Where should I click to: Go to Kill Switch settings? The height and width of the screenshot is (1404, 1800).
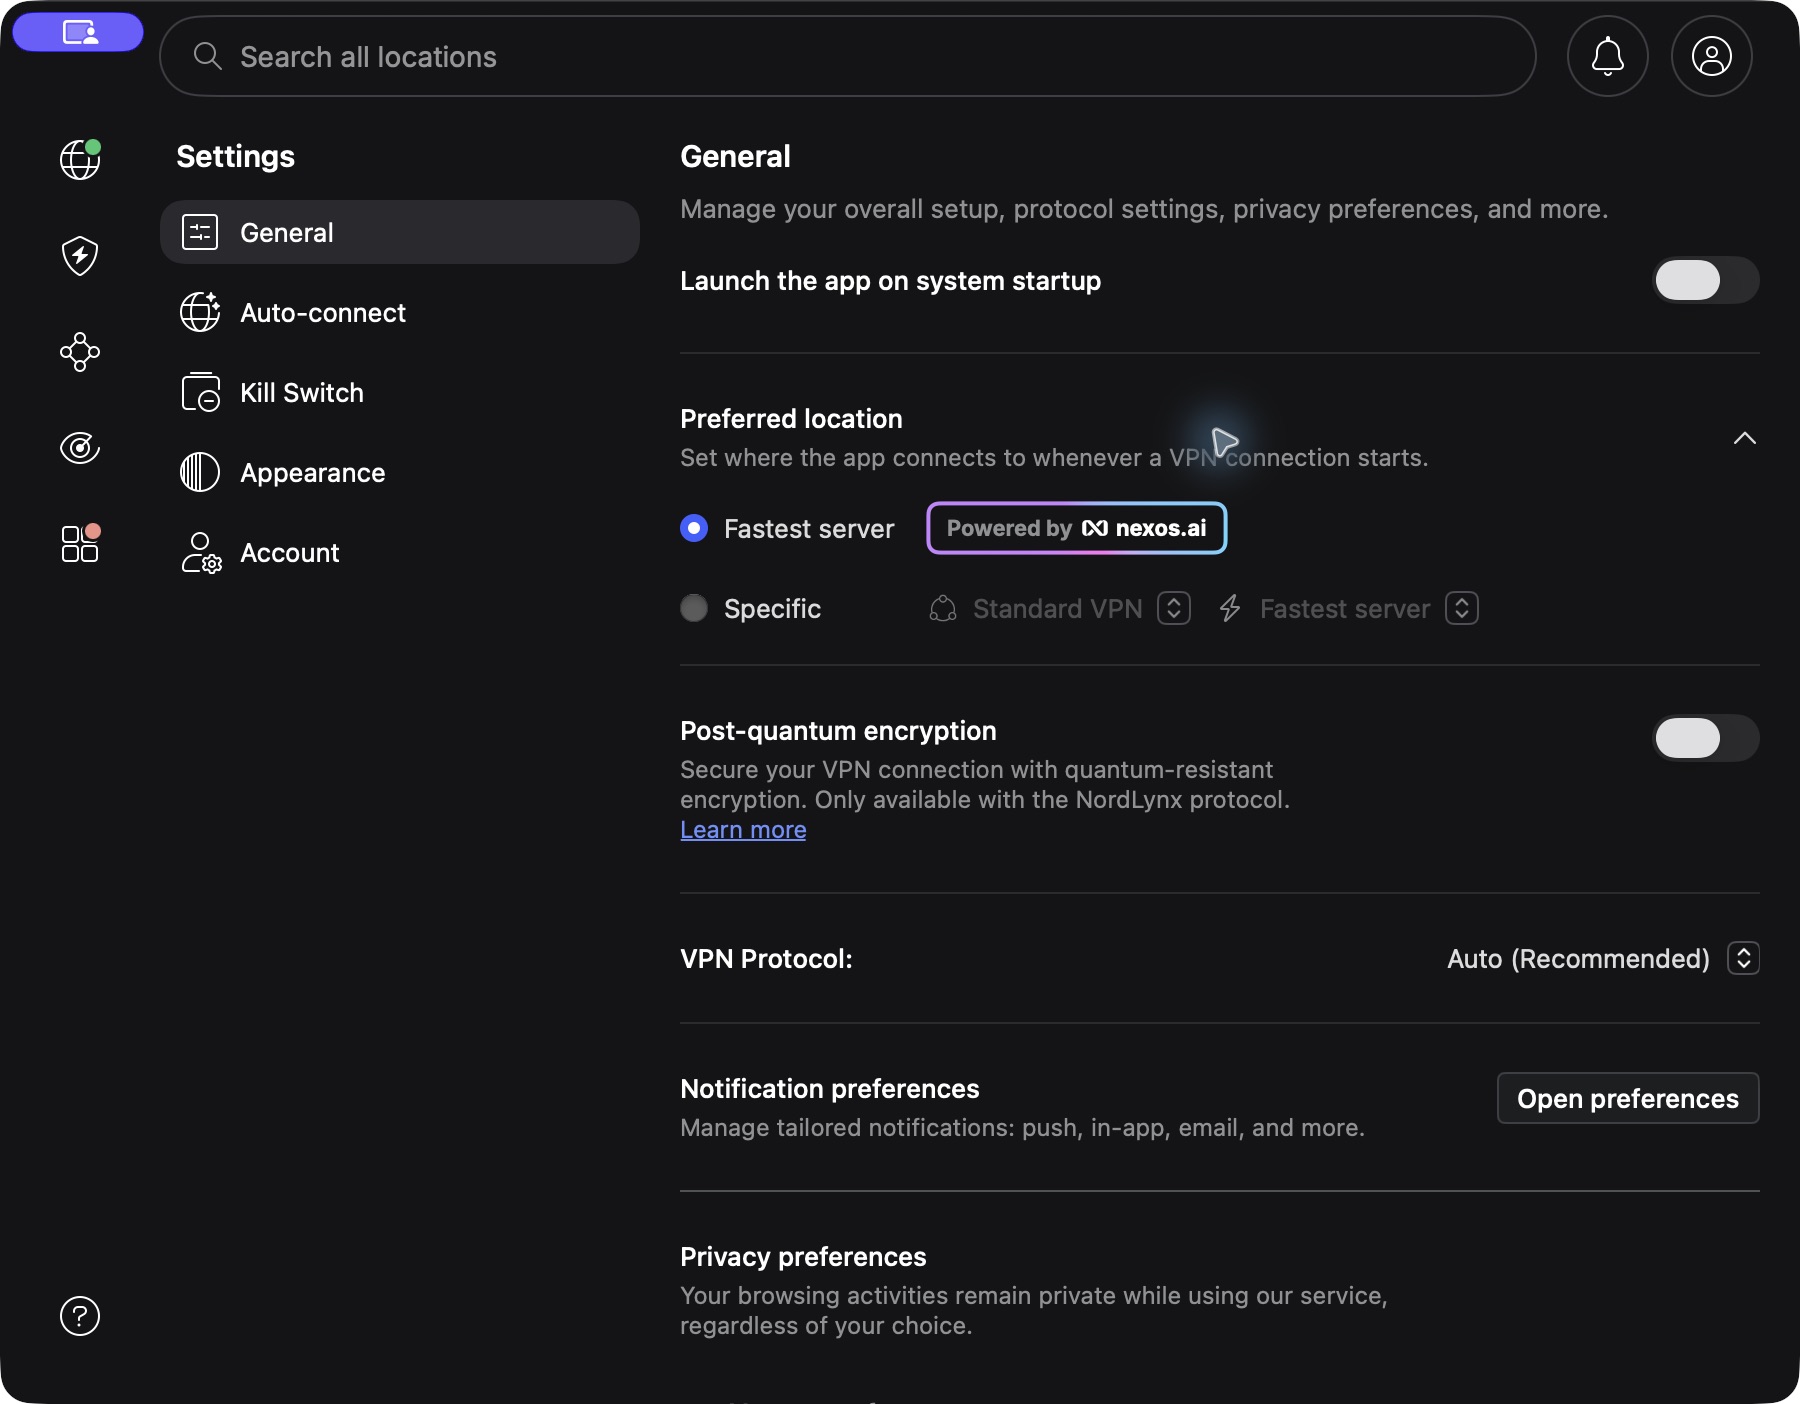click(400, 392)
